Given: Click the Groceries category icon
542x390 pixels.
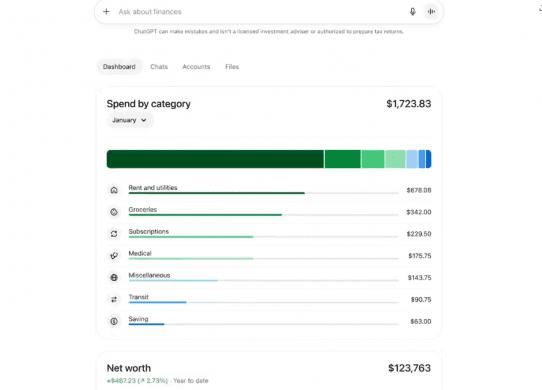Looking at the screenshot, I should click(114, 212).
